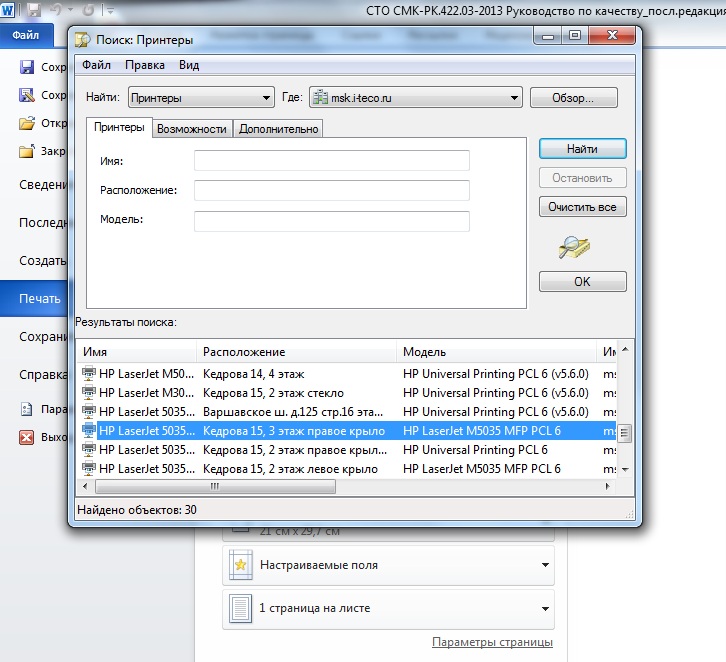726x662 pixels.
Task: Click the Open folder icon in Word backstage
Action: point(27,123)
